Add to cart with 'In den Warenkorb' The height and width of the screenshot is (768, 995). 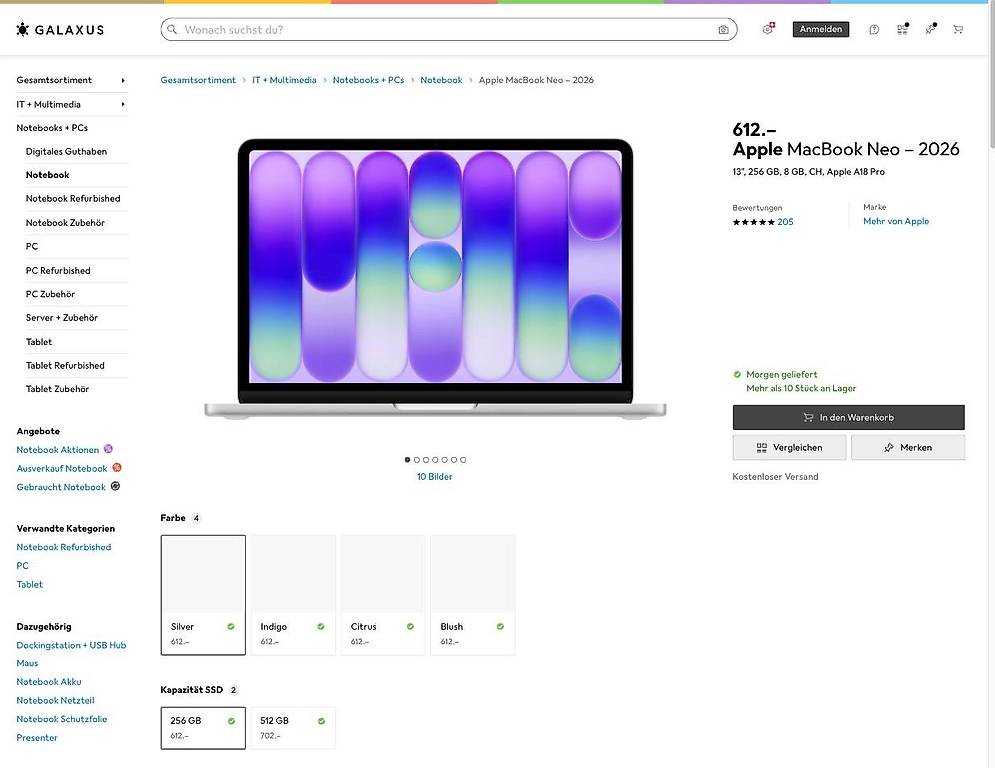click(848, 418)
